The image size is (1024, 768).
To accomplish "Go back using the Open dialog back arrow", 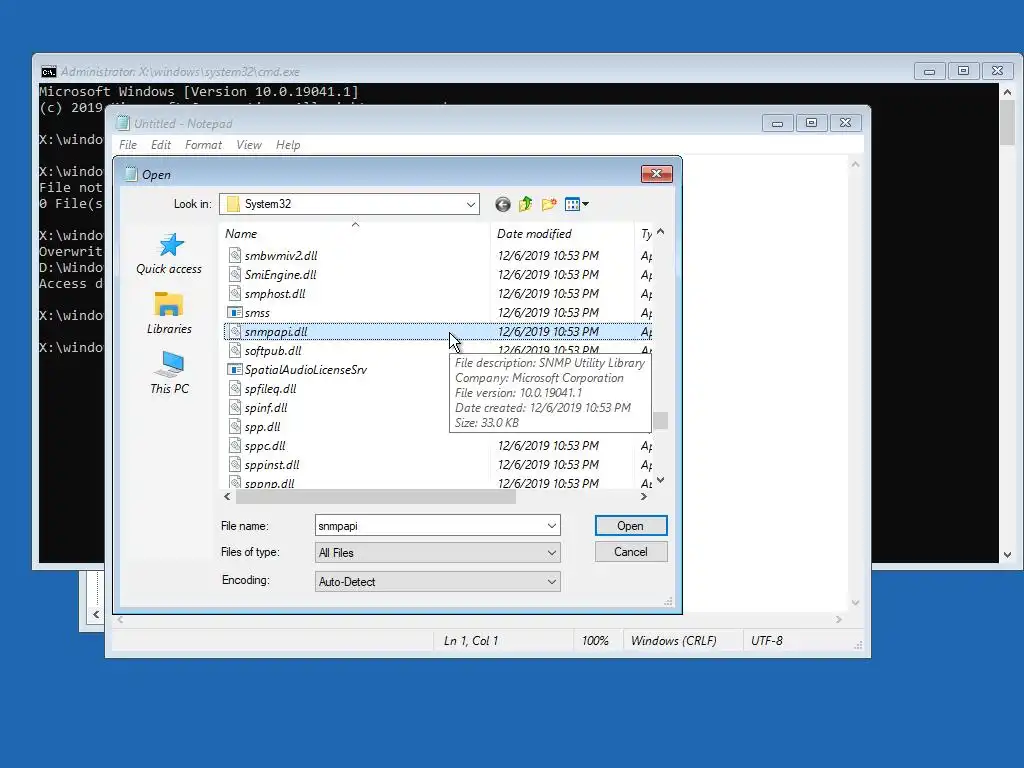I will click(502, 204).
